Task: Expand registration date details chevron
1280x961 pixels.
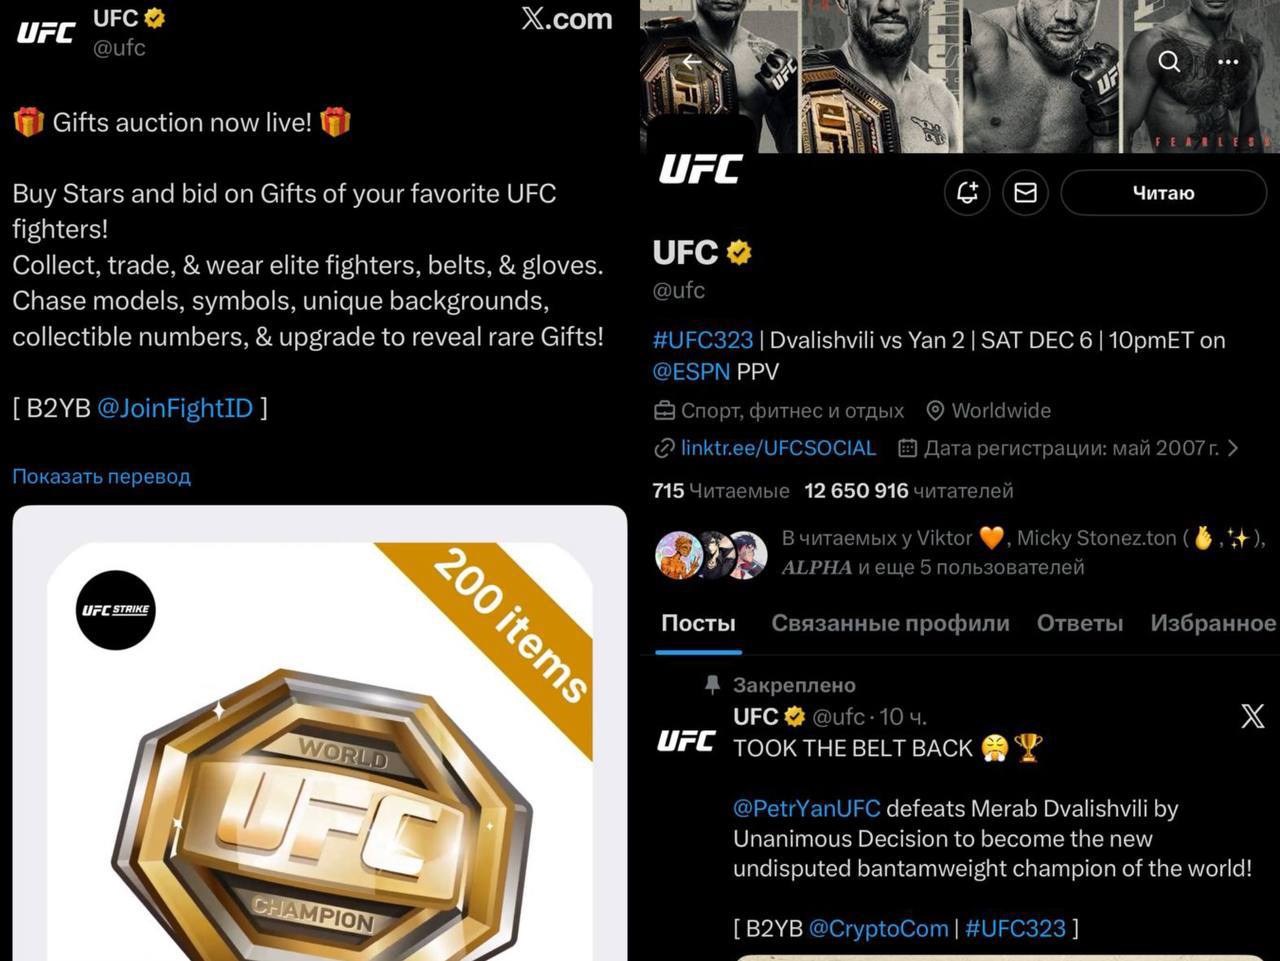Action: (1233, 448)
